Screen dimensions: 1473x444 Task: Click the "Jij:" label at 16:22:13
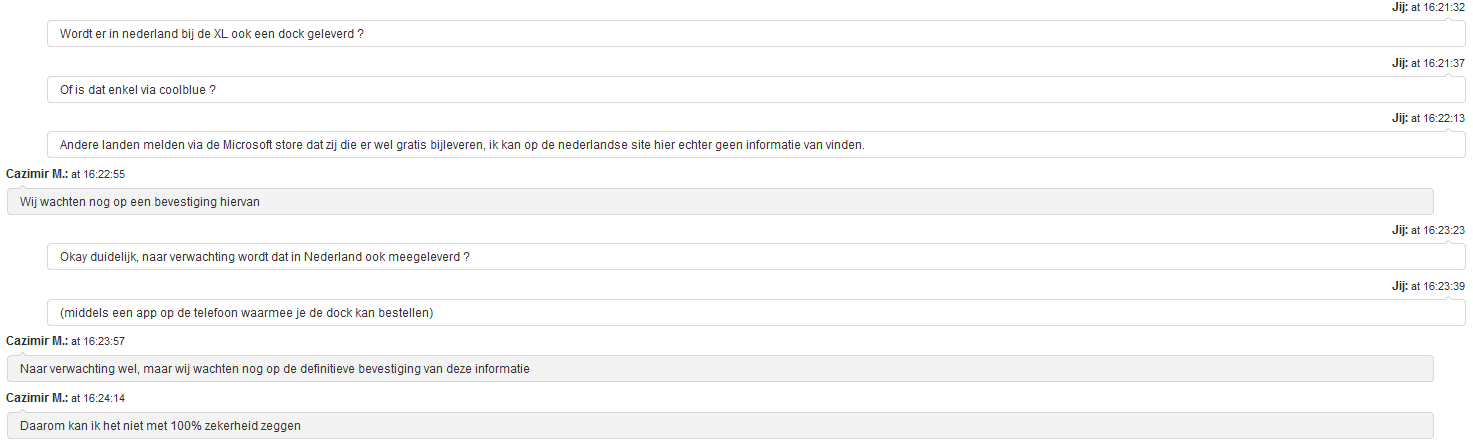tap(1399, 118)
